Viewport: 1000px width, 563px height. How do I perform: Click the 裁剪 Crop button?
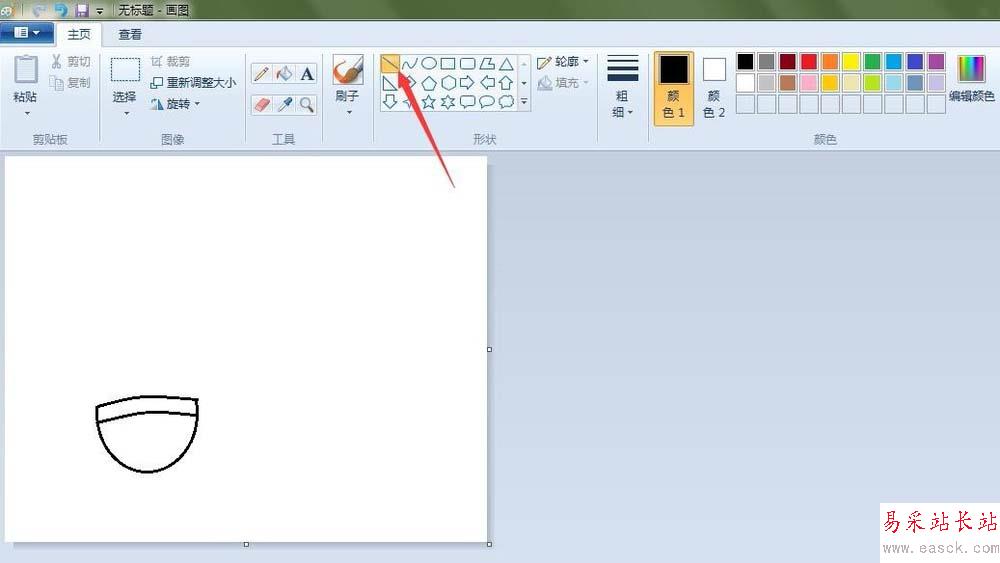coord(170,61)
